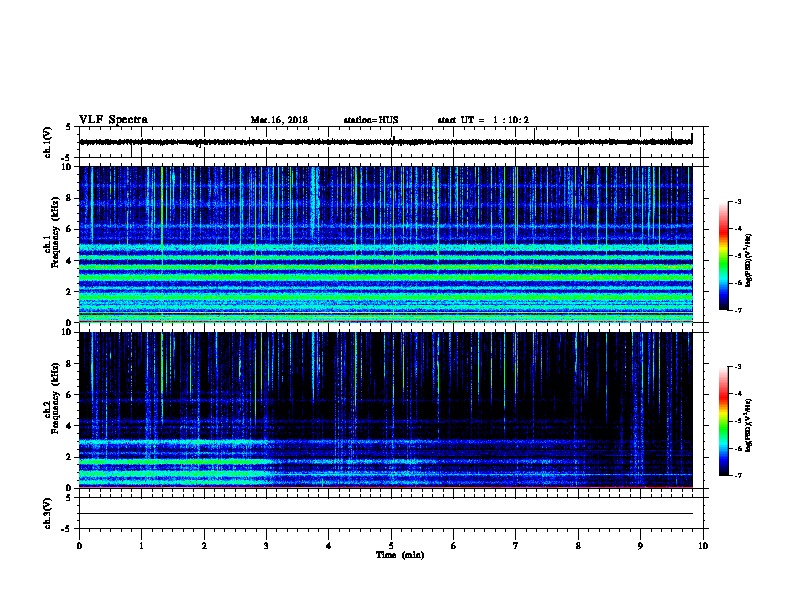Click inside the ch.1 spectrogram panel
Viewport: 792px width, 612px height.
[385, 244]
